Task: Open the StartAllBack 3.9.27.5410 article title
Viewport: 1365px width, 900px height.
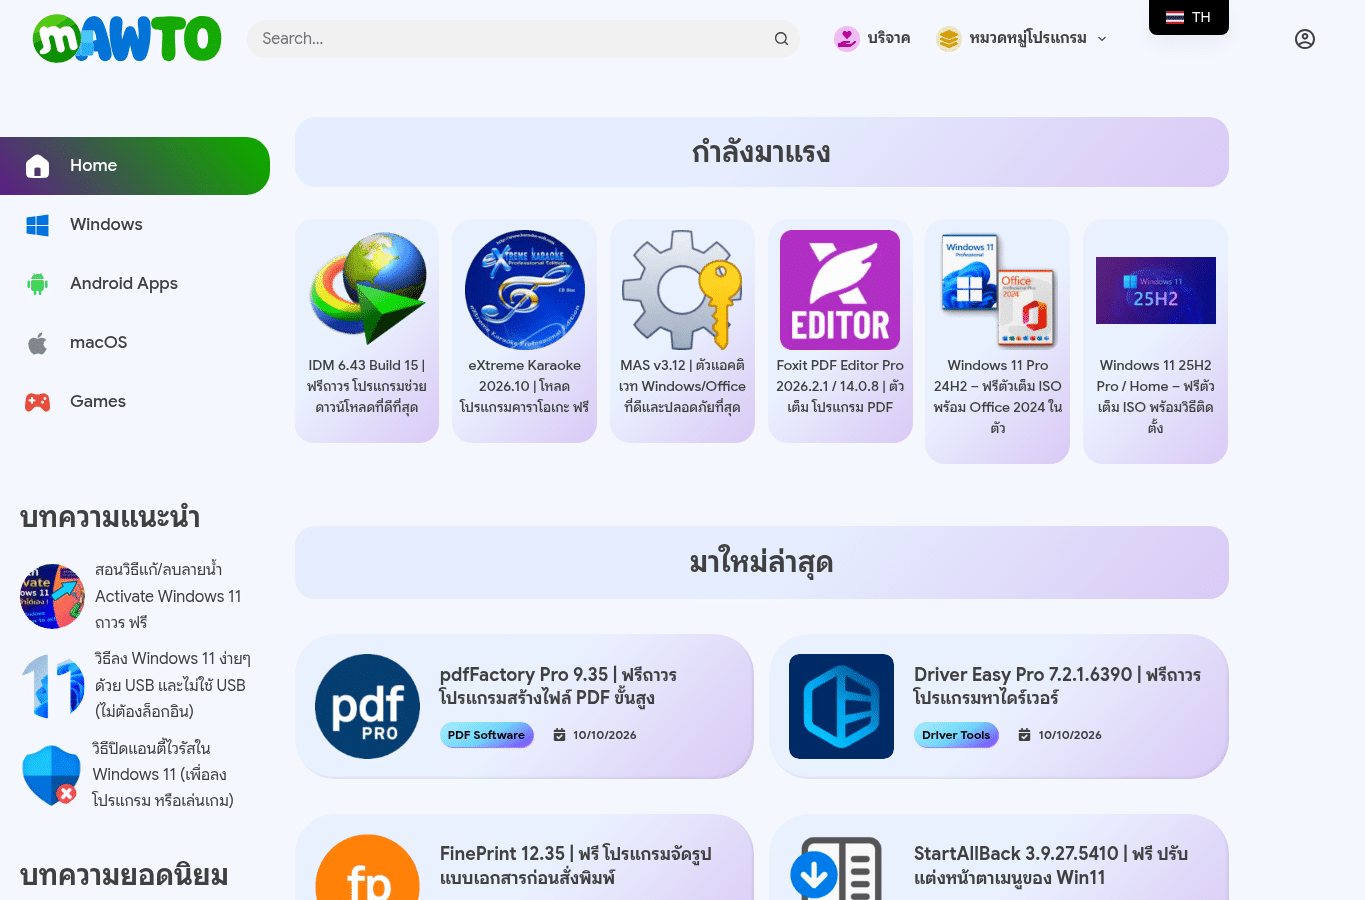Action: click(x=1051, y=866)
